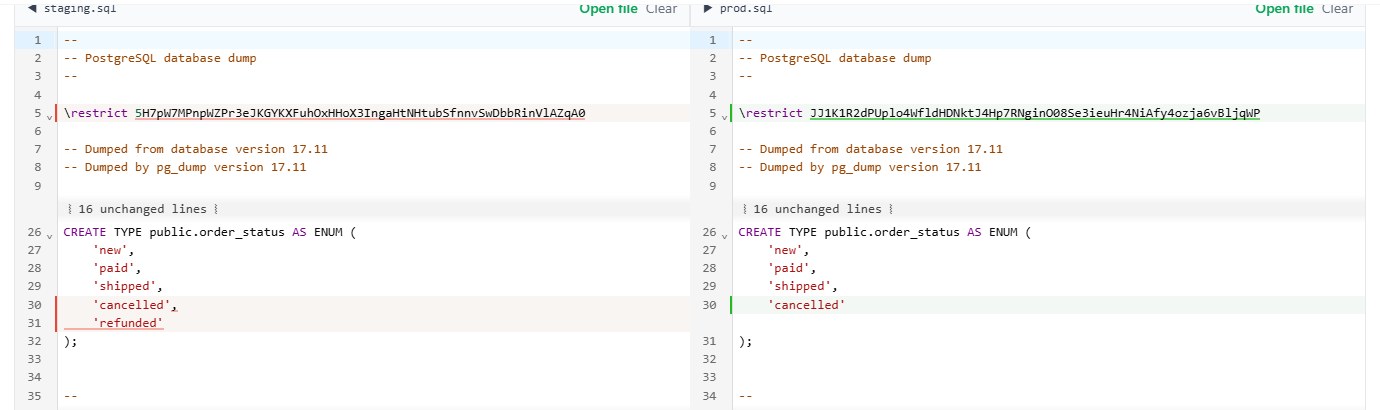Clear the staging.sql pane
The width and height of the screenshot is (1380, 410).
coord(661,8)
